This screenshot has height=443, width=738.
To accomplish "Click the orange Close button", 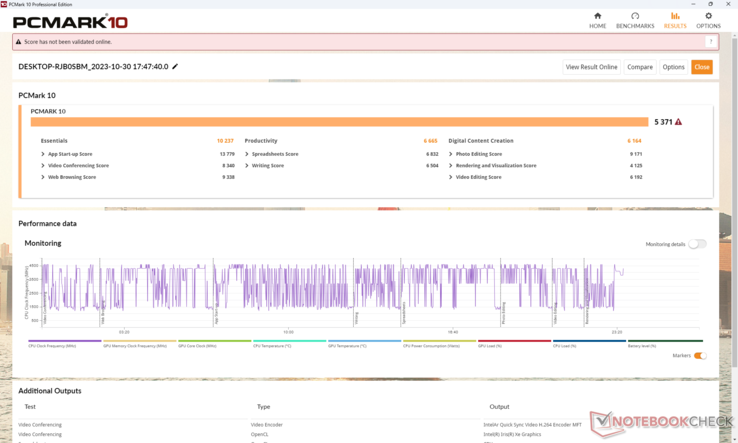I will (x=702, y=67).
